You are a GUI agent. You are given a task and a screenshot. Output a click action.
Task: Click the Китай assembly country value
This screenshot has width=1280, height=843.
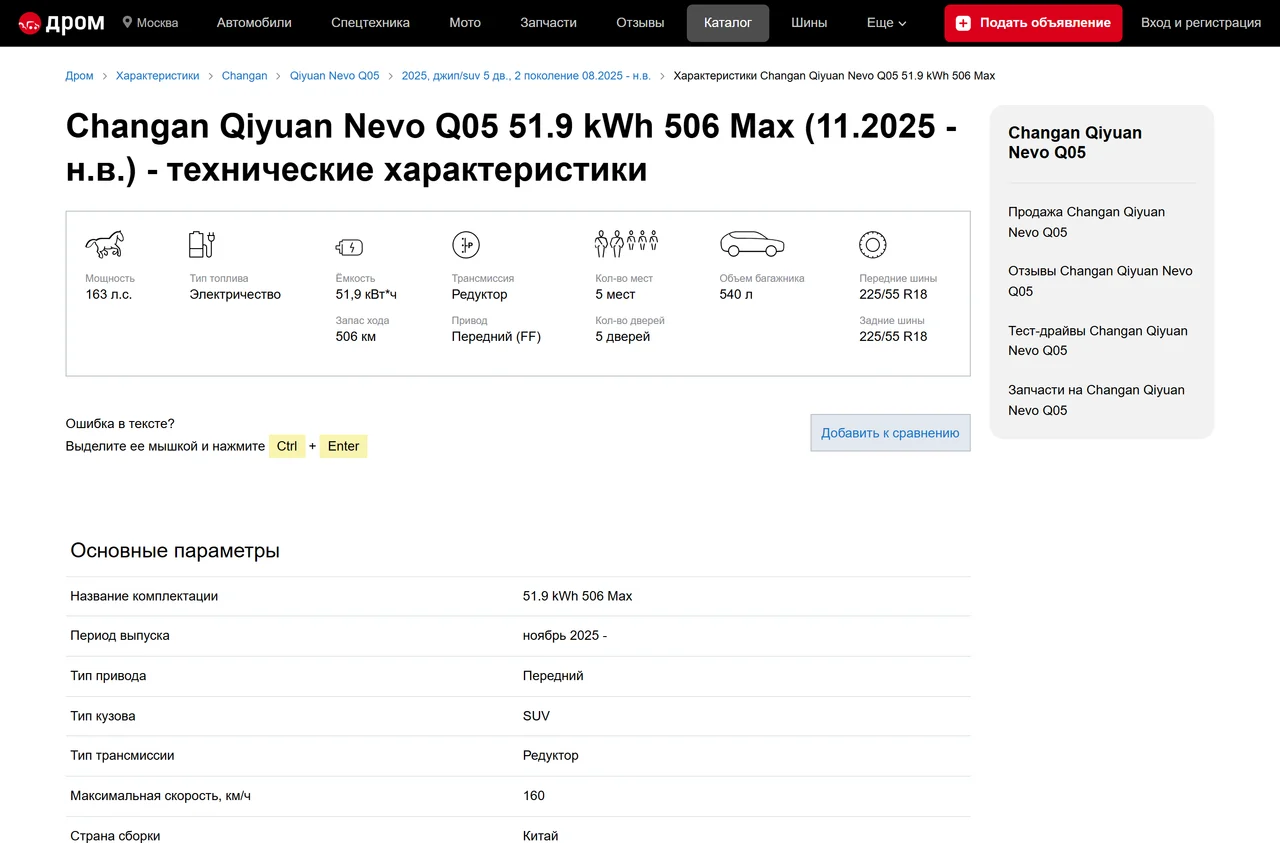[541, 836]
